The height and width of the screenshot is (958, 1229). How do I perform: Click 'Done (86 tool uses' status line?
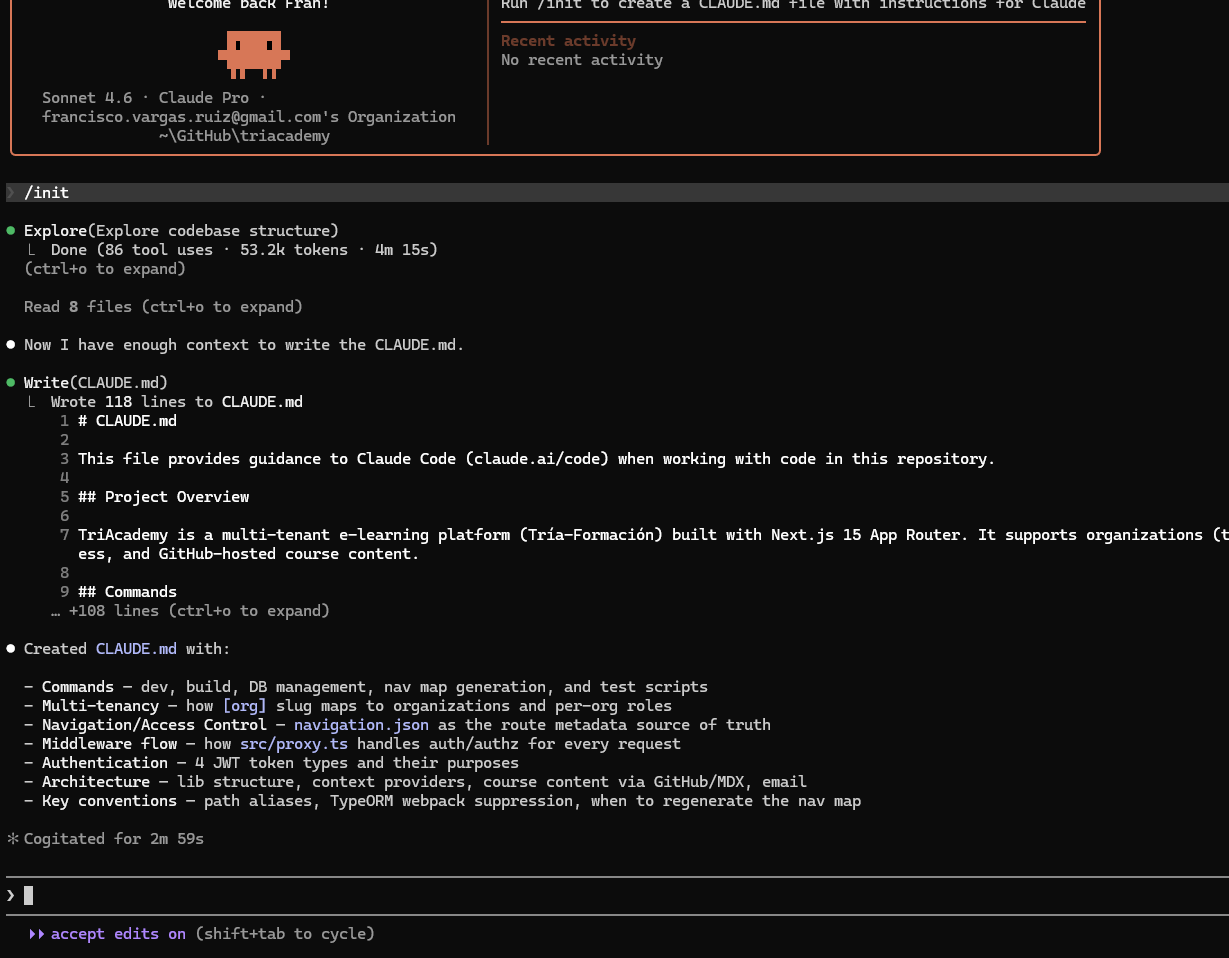244,250
